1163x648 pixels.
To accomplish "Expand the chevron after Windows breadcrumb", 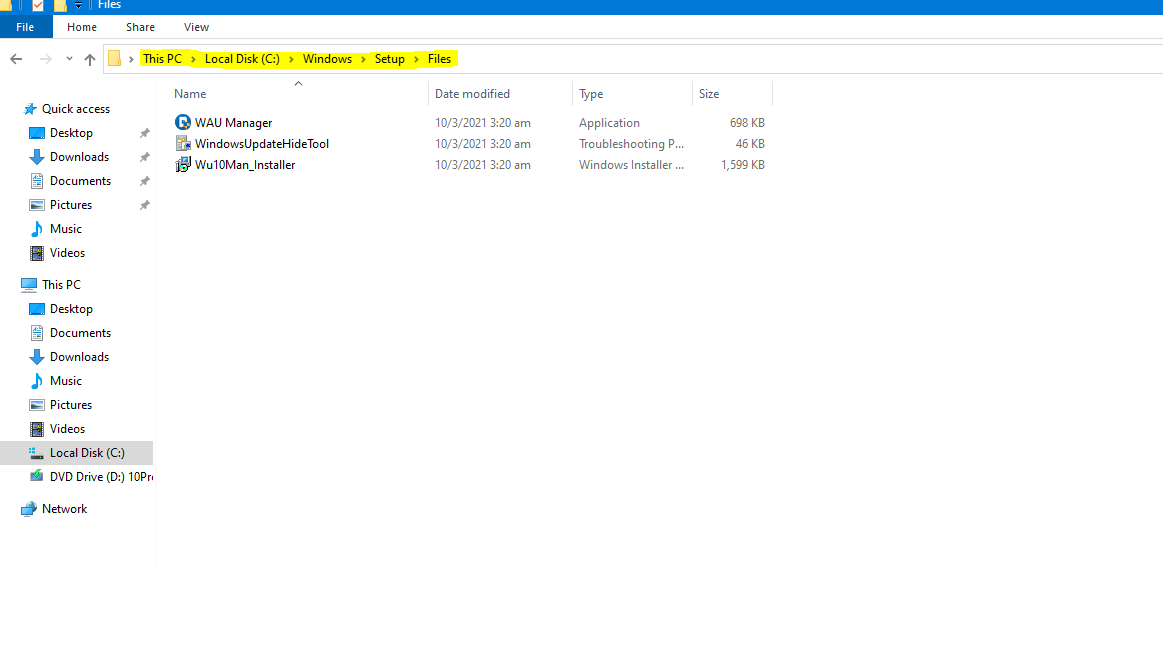I will pyautogui.click(x=363, y=59).
